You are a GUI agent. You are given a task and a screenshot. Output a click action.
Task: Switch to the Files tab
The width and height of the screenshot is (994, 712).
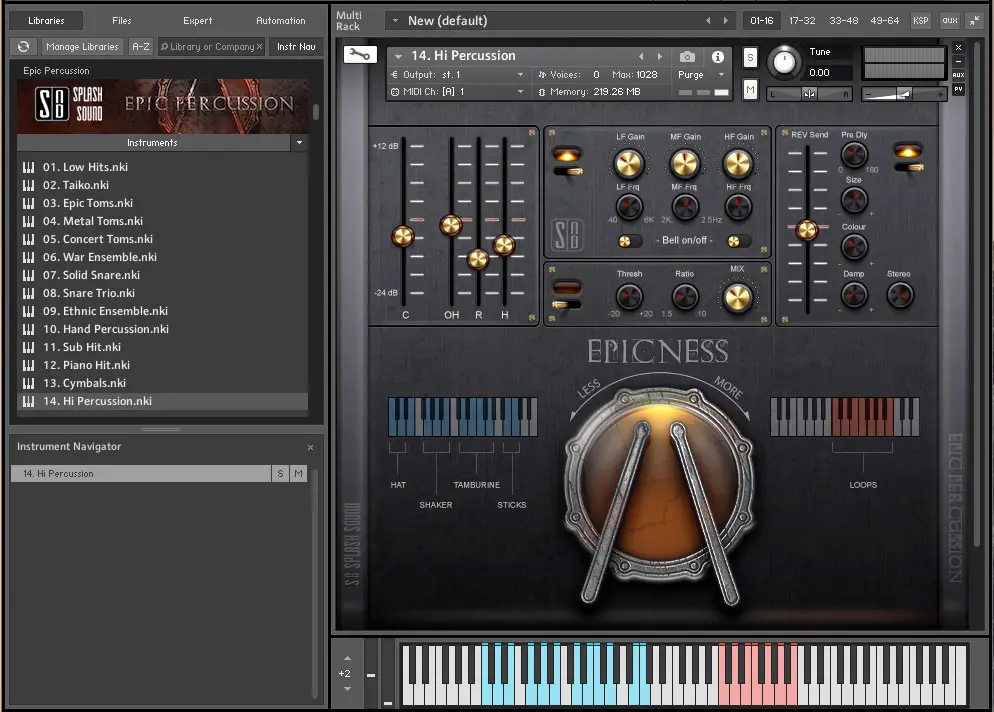[x=121, y=20]
